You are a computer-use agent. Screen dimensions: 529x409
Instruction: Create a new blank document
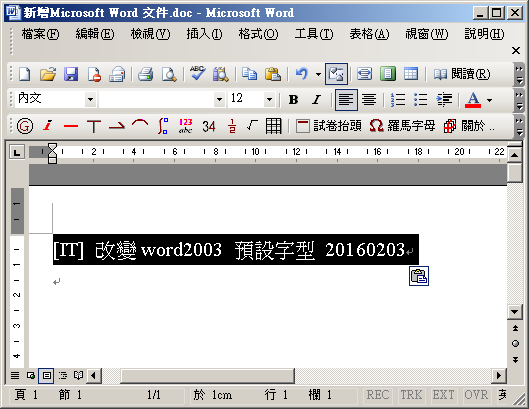coord(25,74)
